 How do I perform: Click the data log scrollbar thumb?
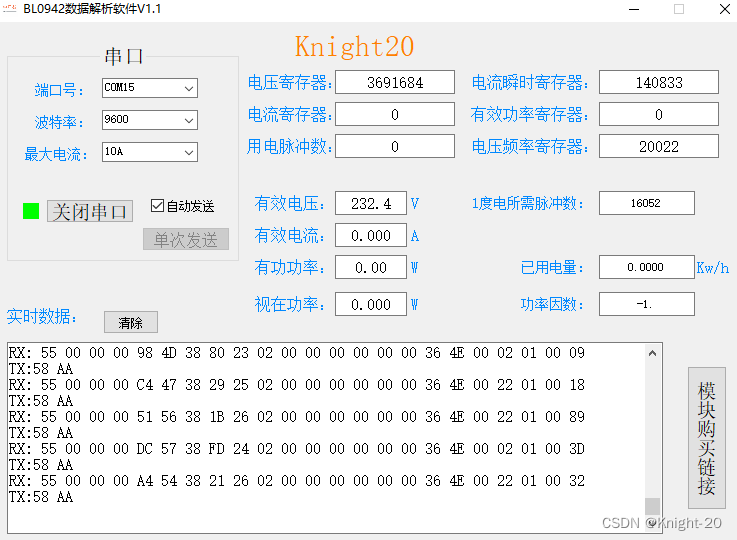click(x=652, y=506)
